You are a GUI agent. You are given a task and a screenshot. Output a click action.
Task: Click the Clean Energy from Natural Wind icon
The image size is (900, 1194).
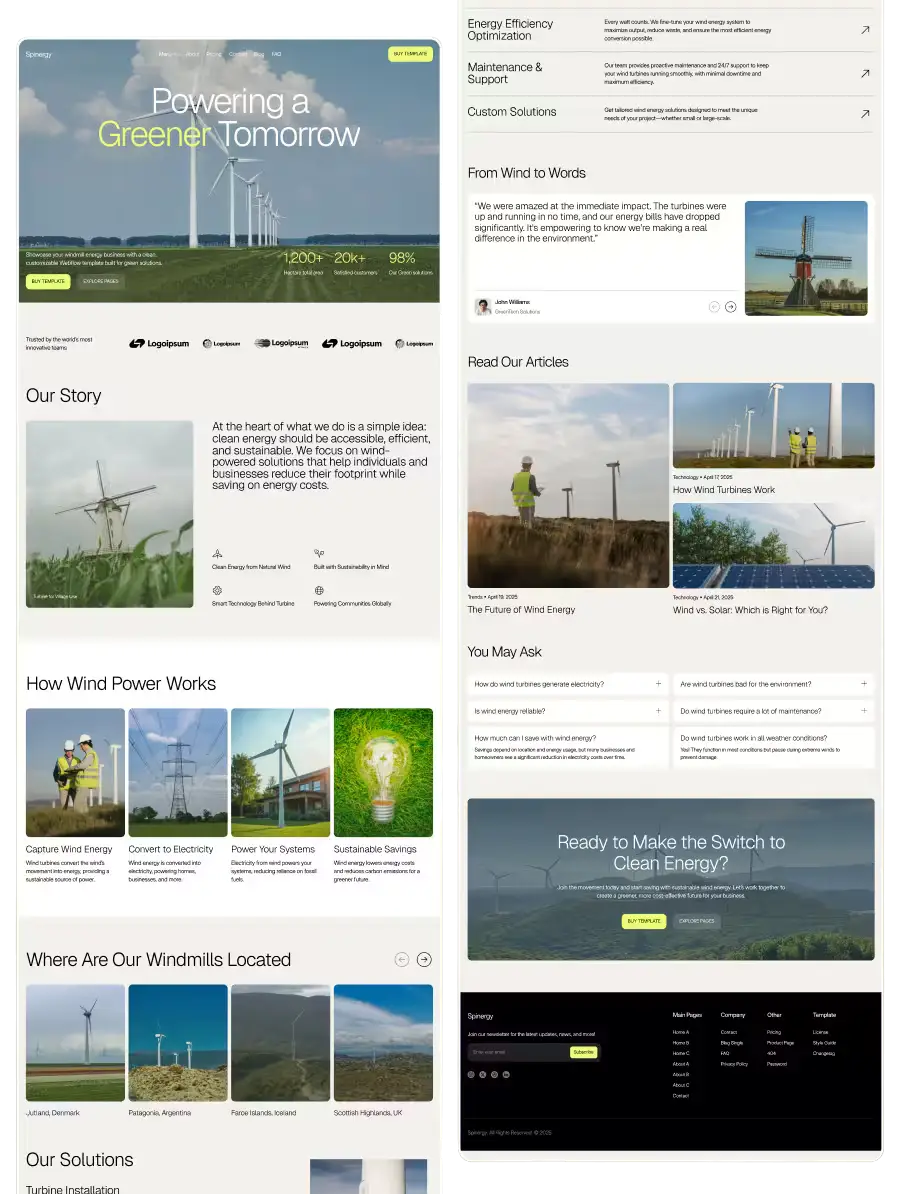click(217, 552)
